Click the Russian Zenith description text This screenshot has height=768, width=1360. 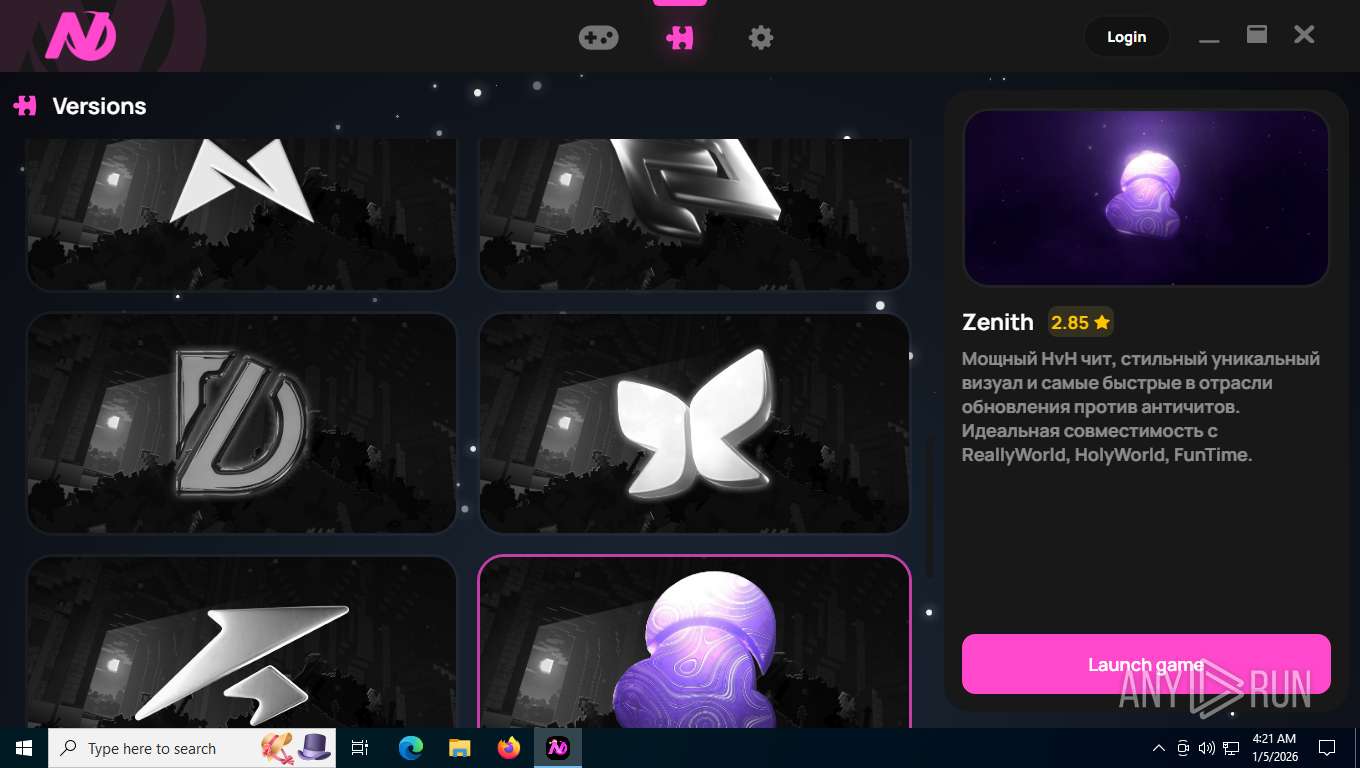click(x=1141, y=407)
